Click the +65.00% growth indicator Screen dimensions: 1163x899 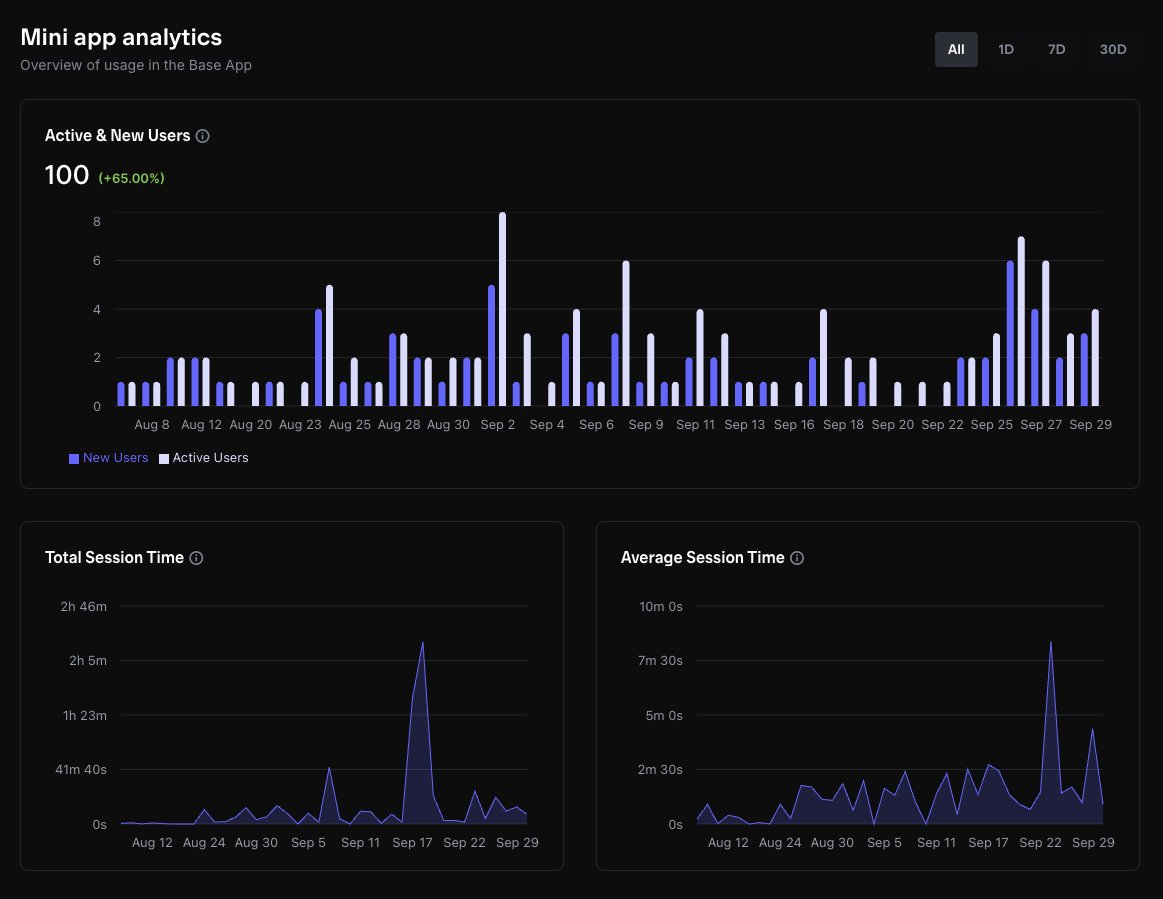131,178
